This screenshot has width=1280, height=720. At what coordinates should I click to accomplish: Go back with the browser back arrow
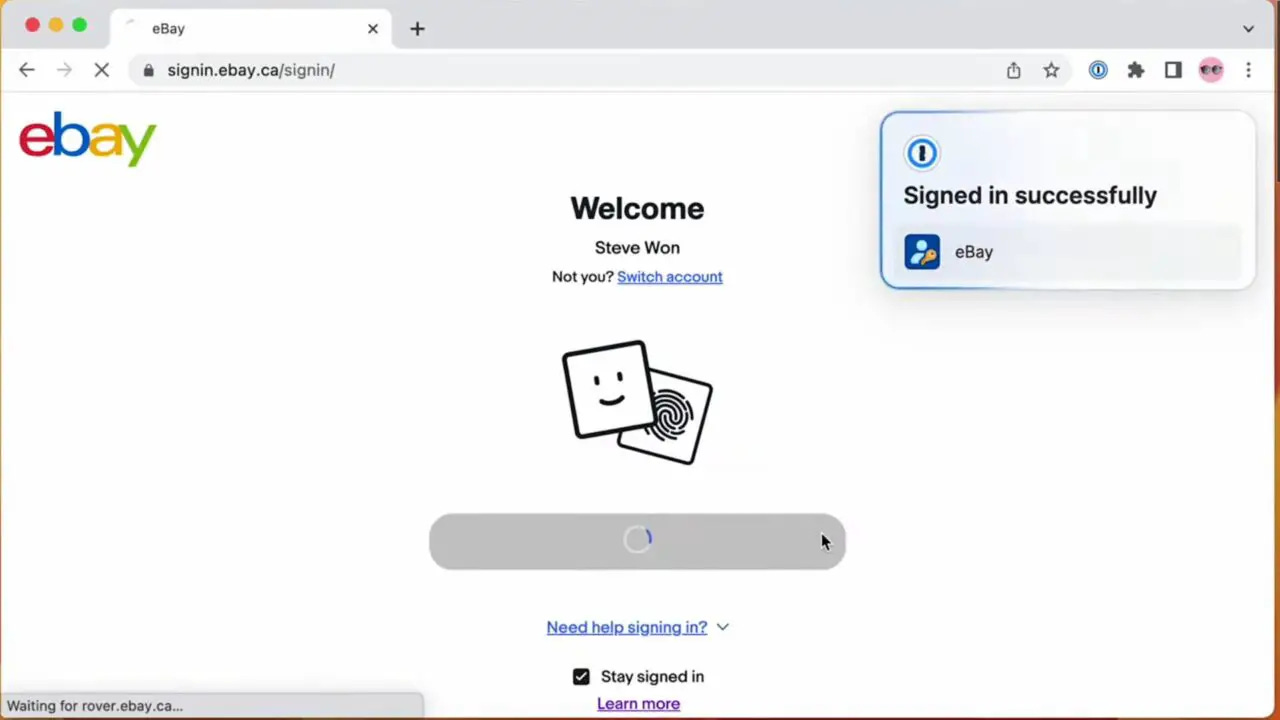(27, 70)
